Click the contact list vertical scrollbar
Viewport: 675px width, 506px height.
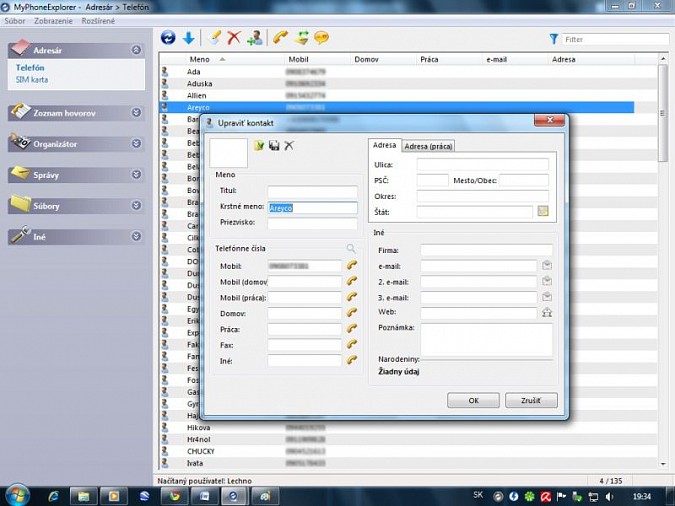coord(663,113)
